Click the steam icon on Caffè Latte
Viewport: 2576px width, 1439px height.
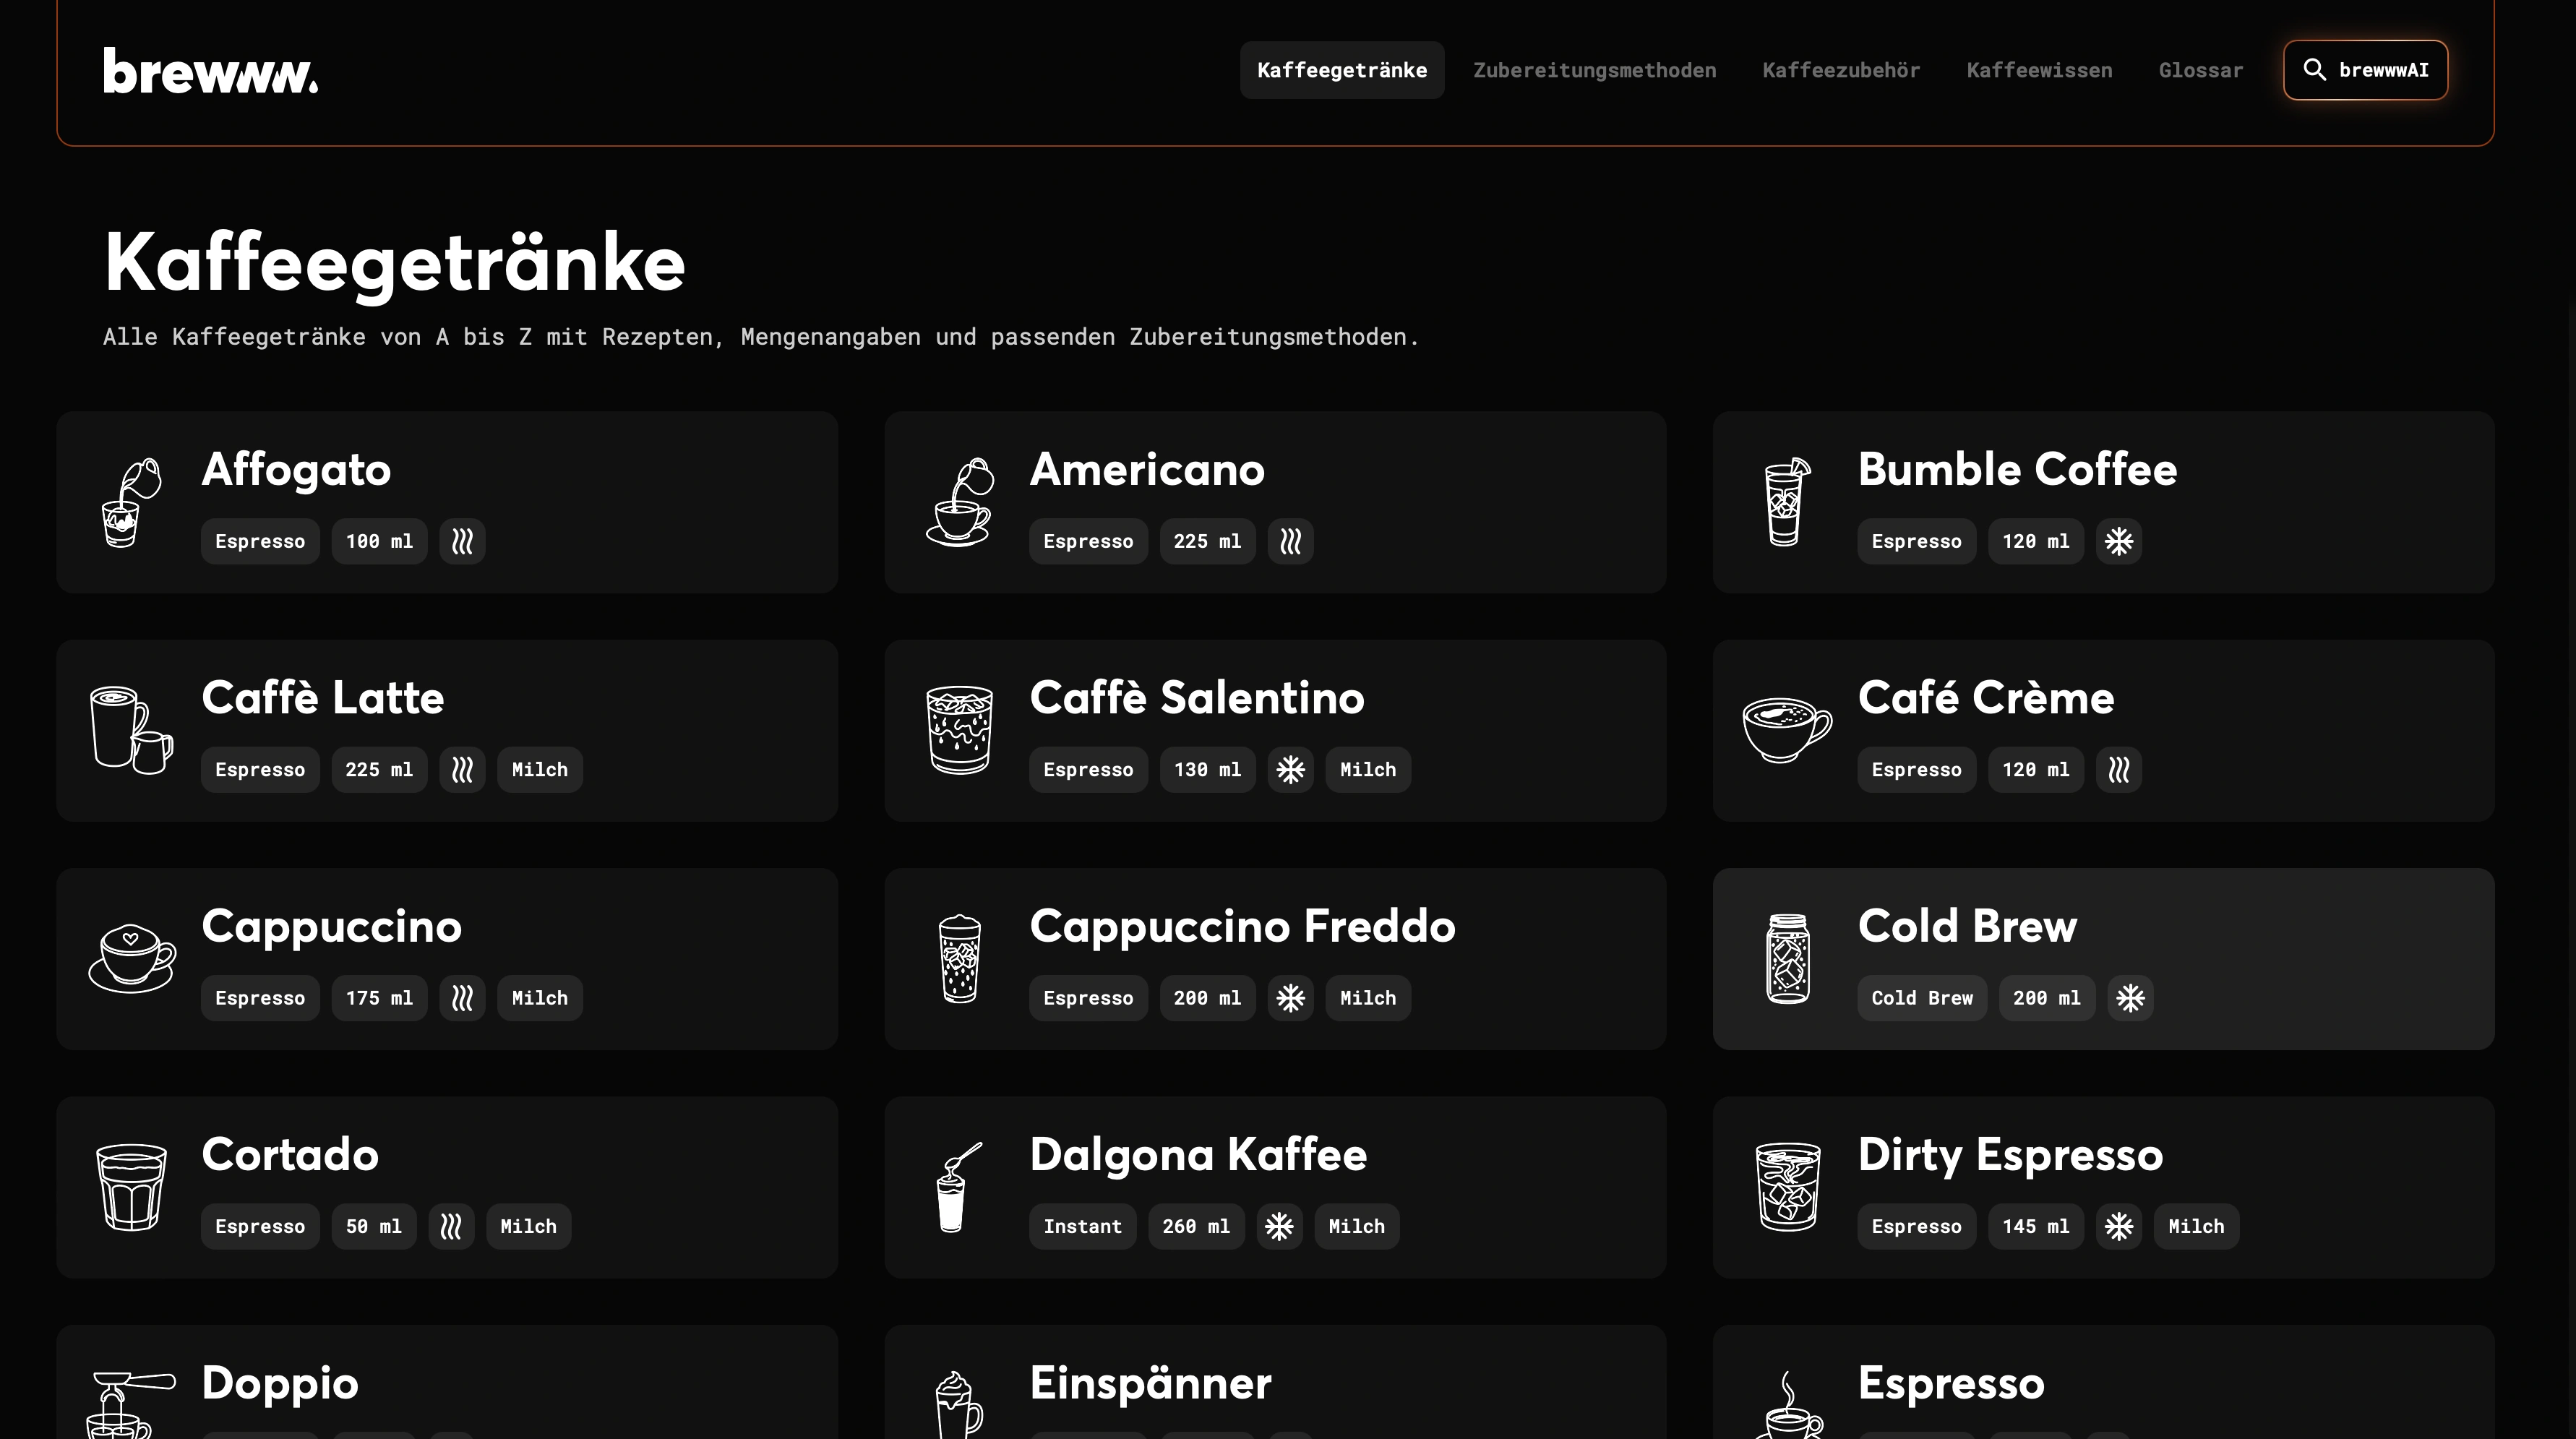pos(462,769)
